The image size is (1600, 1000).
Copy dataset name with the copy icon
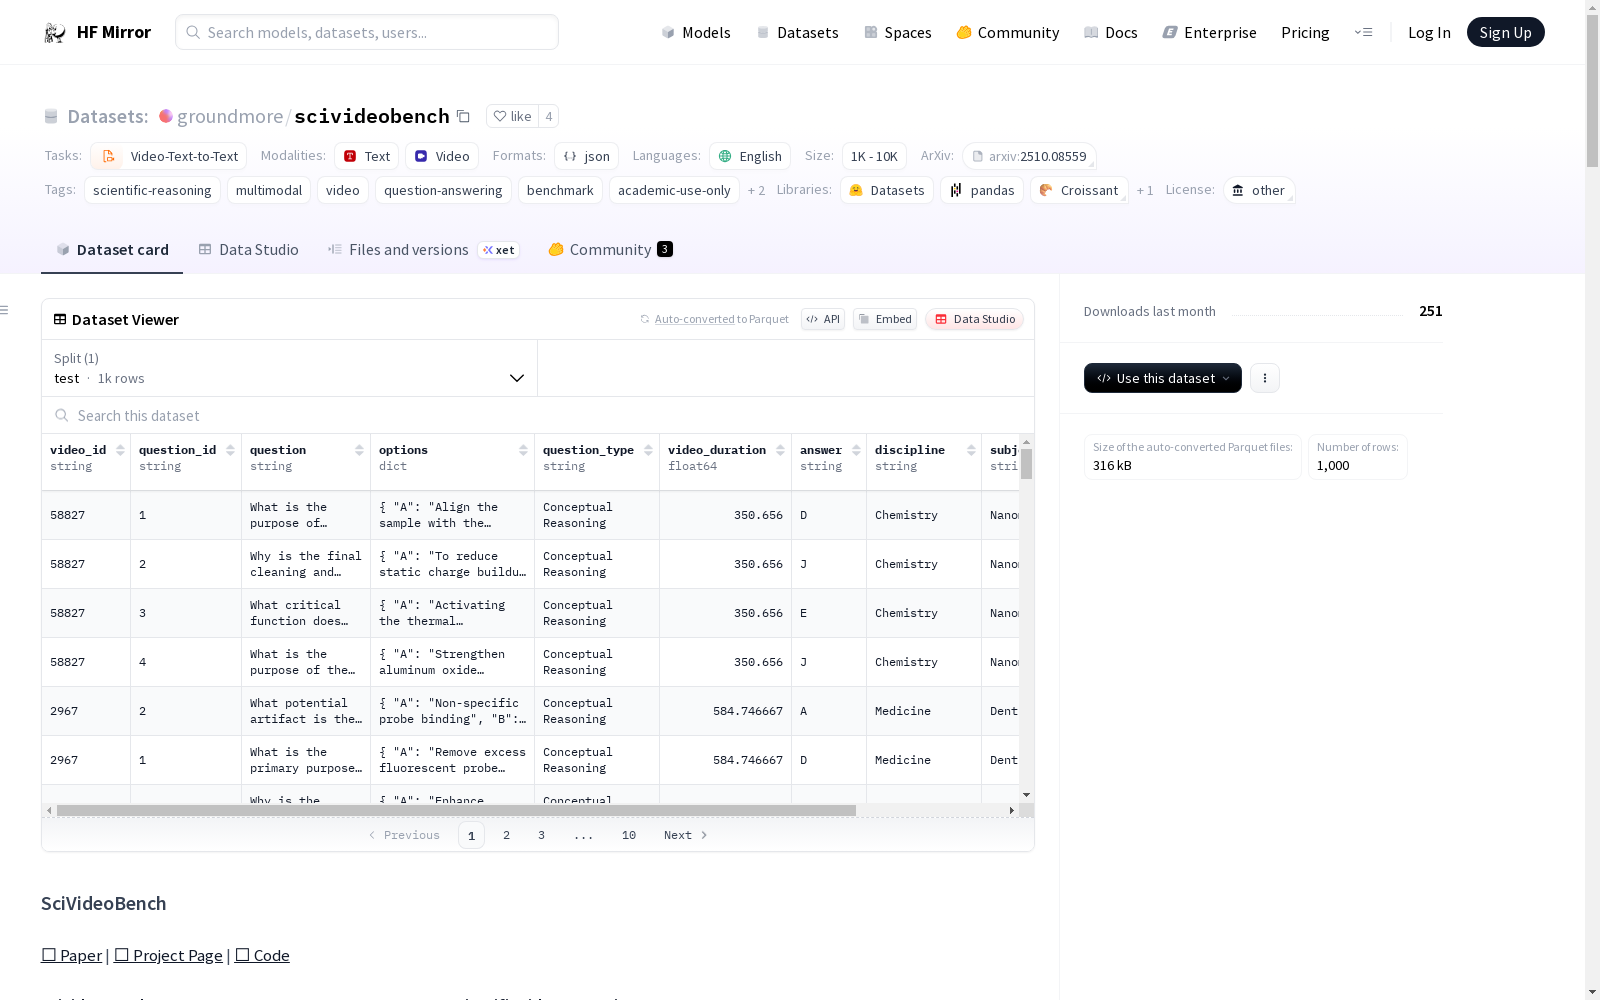coord(463,116)
